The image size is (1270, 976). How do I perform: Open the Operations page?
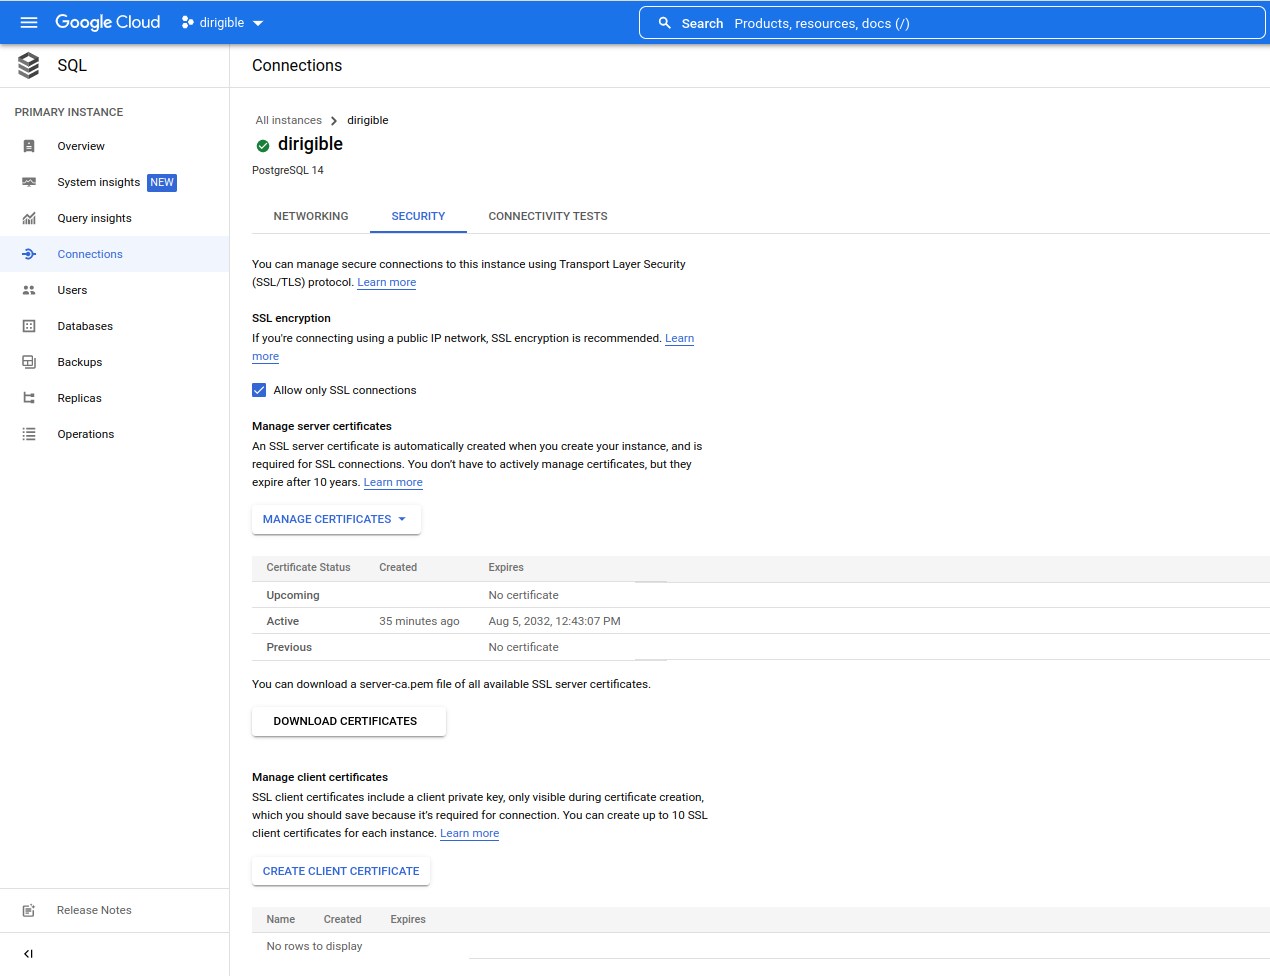[x=86, y=434]
